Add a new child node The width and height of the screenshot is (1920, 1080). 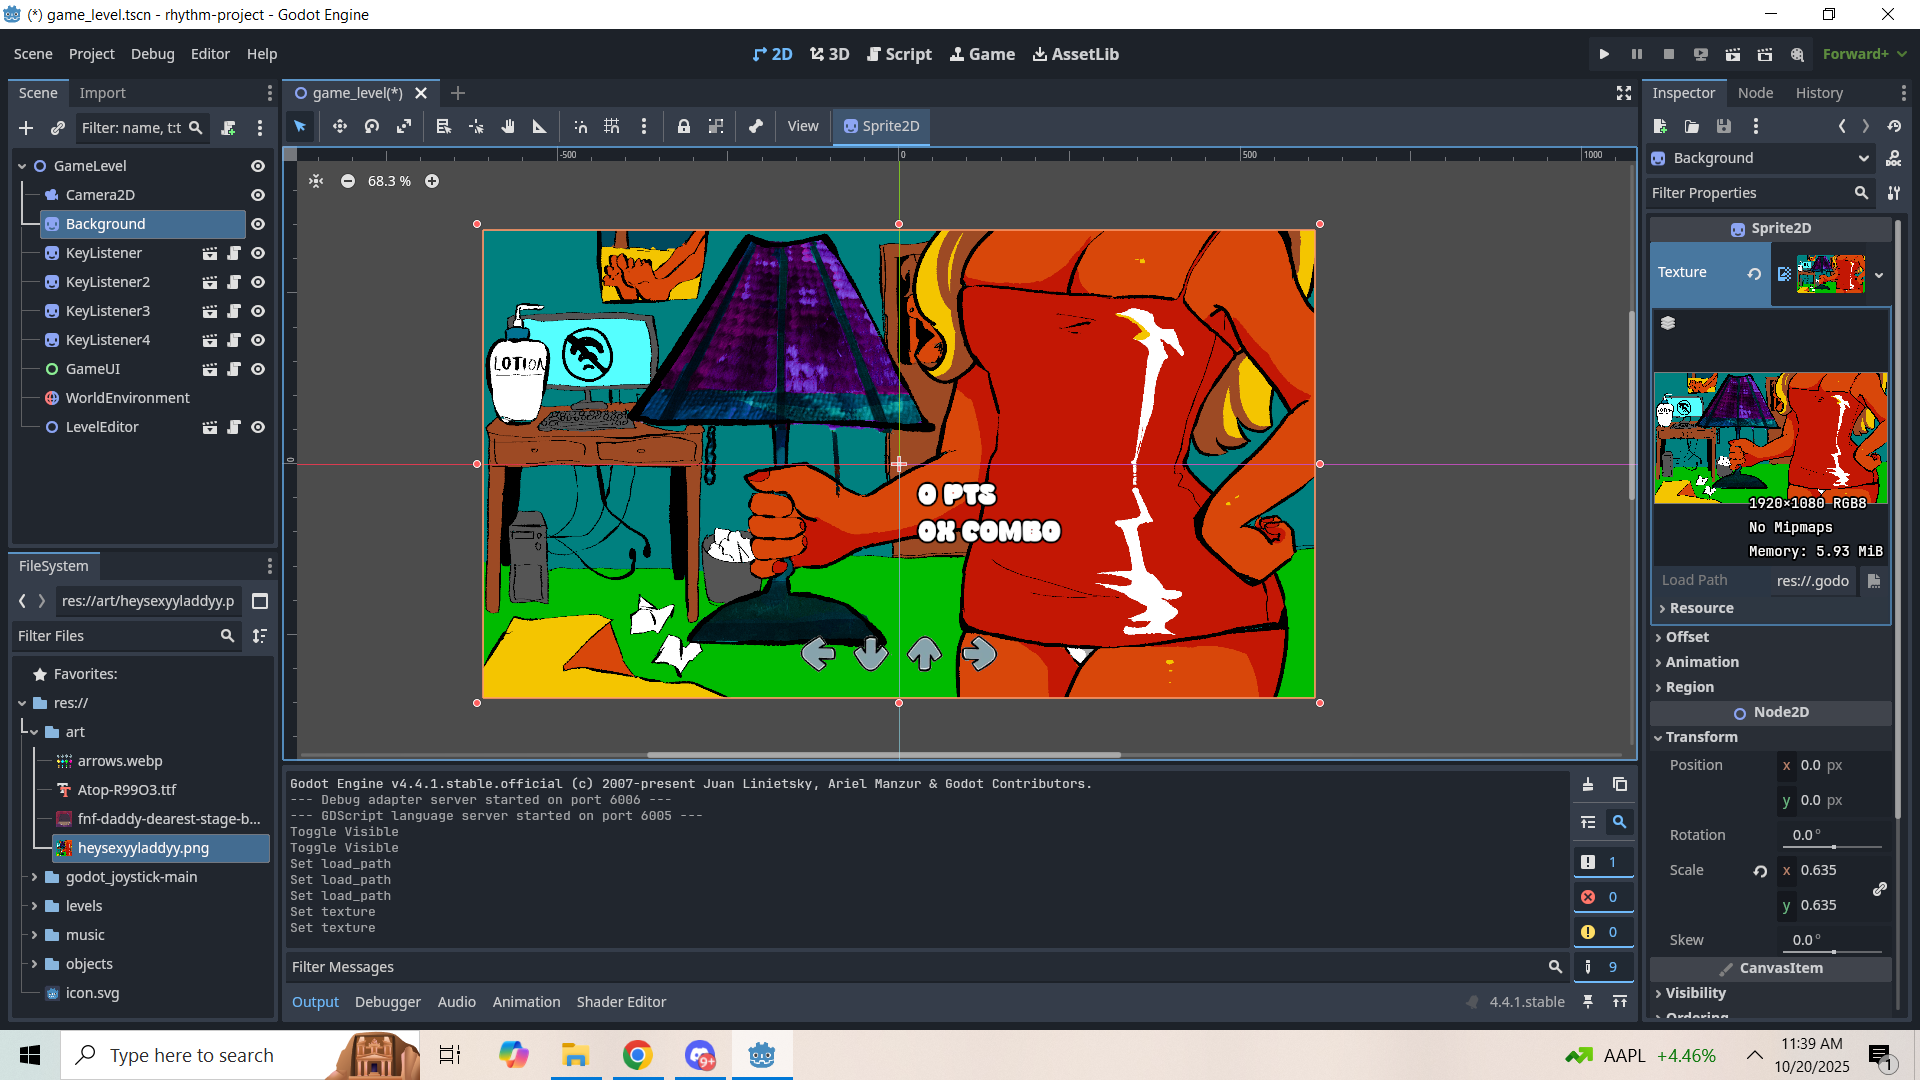click(26, 128)
